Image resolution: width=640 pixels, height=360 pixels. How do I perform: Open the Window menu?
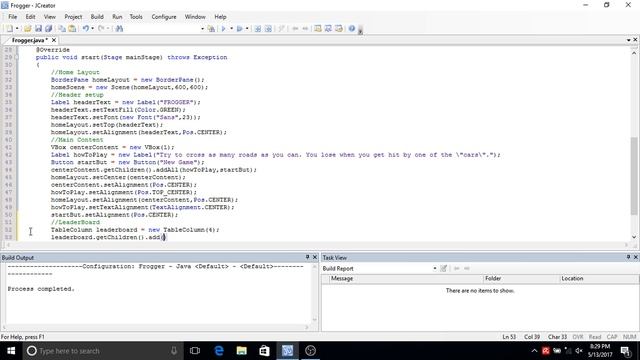195,17
